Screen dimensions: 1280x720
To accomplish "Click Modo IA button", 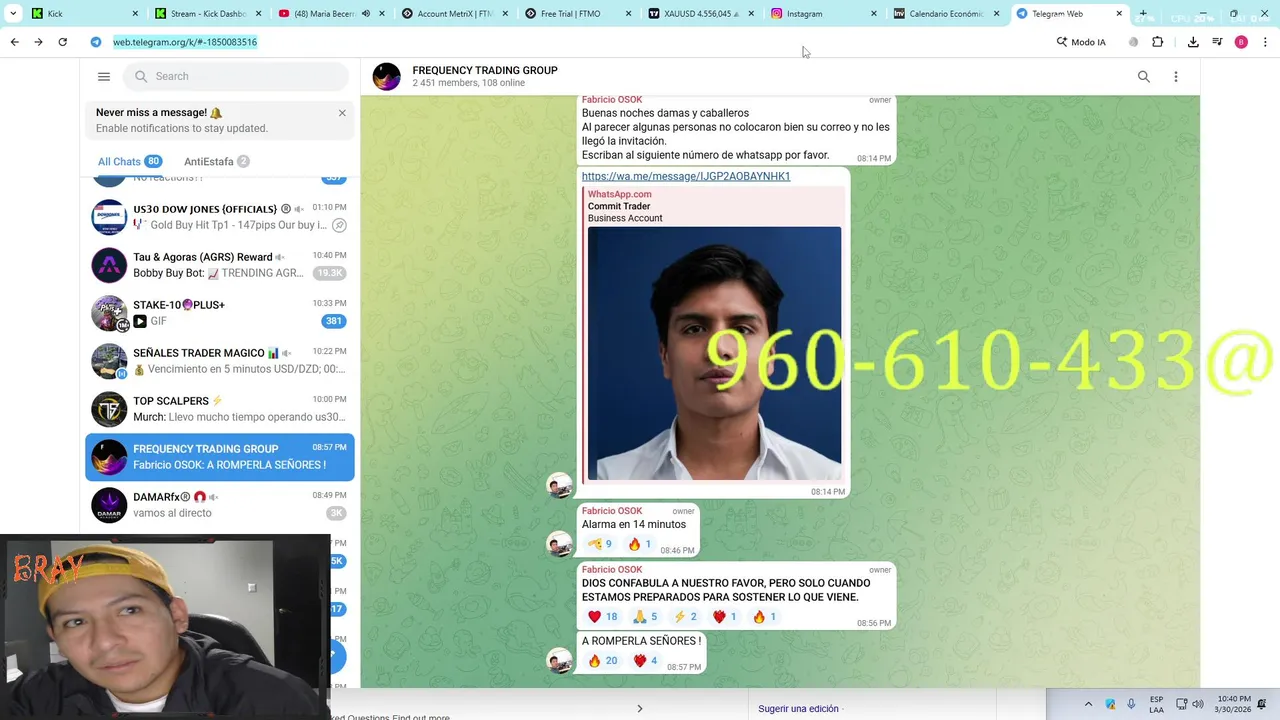I will 1081,42.
